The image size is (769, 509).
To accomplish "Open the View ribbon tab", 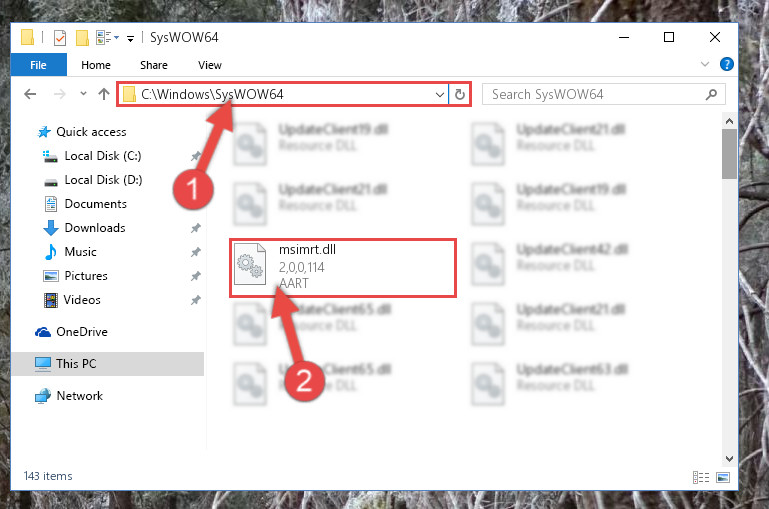I will [209, 65].
